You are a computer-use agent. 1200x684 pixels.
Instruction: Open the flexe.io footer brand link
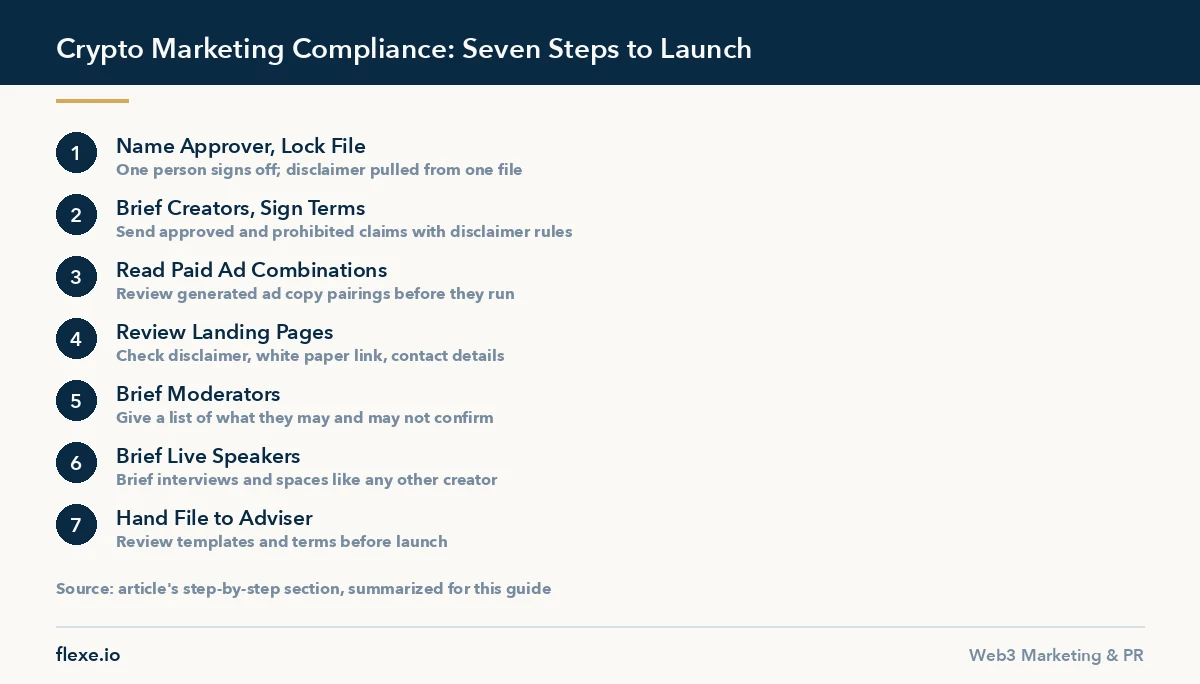(88, 655)
